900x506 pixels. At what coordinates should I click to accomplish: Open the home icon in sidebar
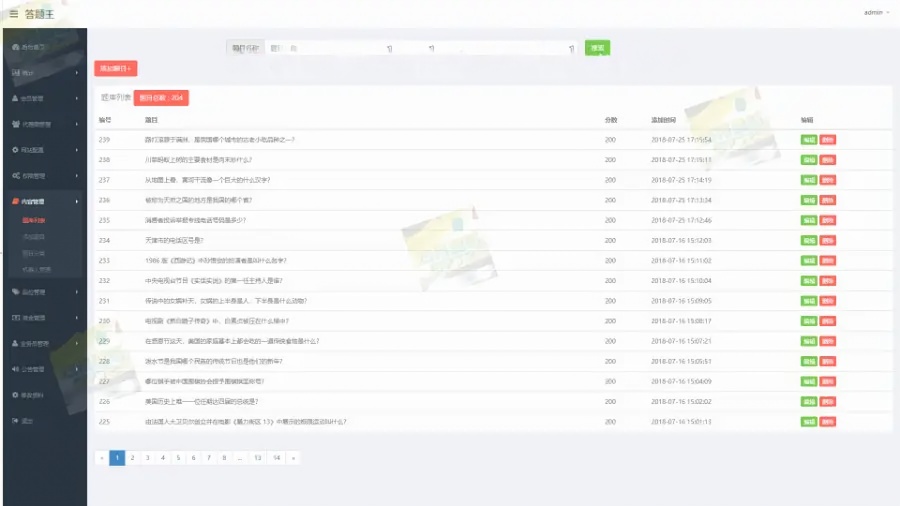coord(15,47)
